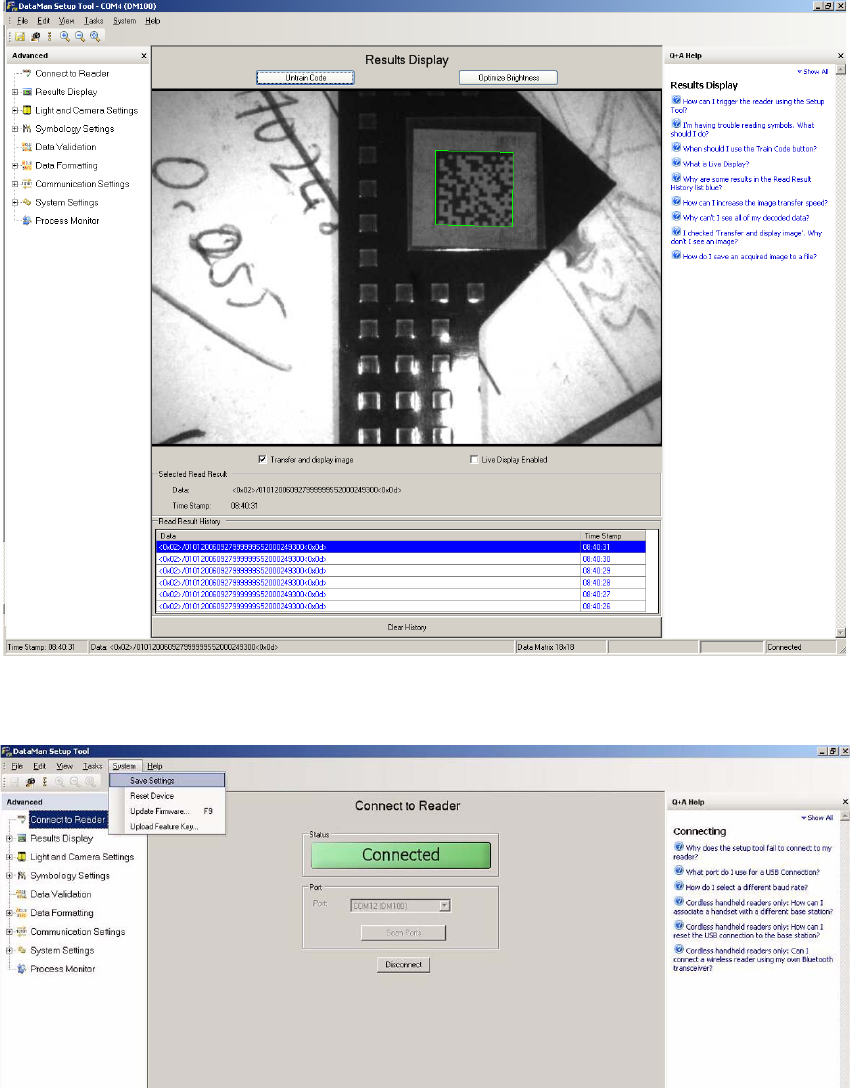Screen dimensions: 850x1088
Task: Open the Data Validation icon in the bottom window tree
Action: point(22,894)
